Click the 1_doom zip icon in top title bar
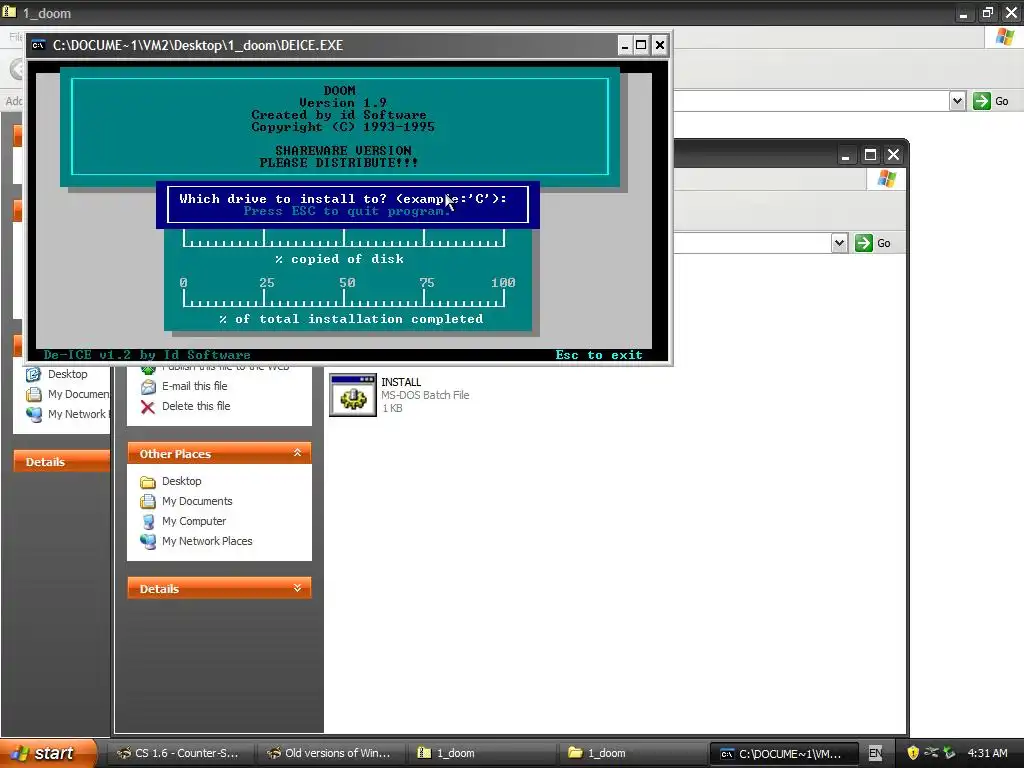 (9, 12)
